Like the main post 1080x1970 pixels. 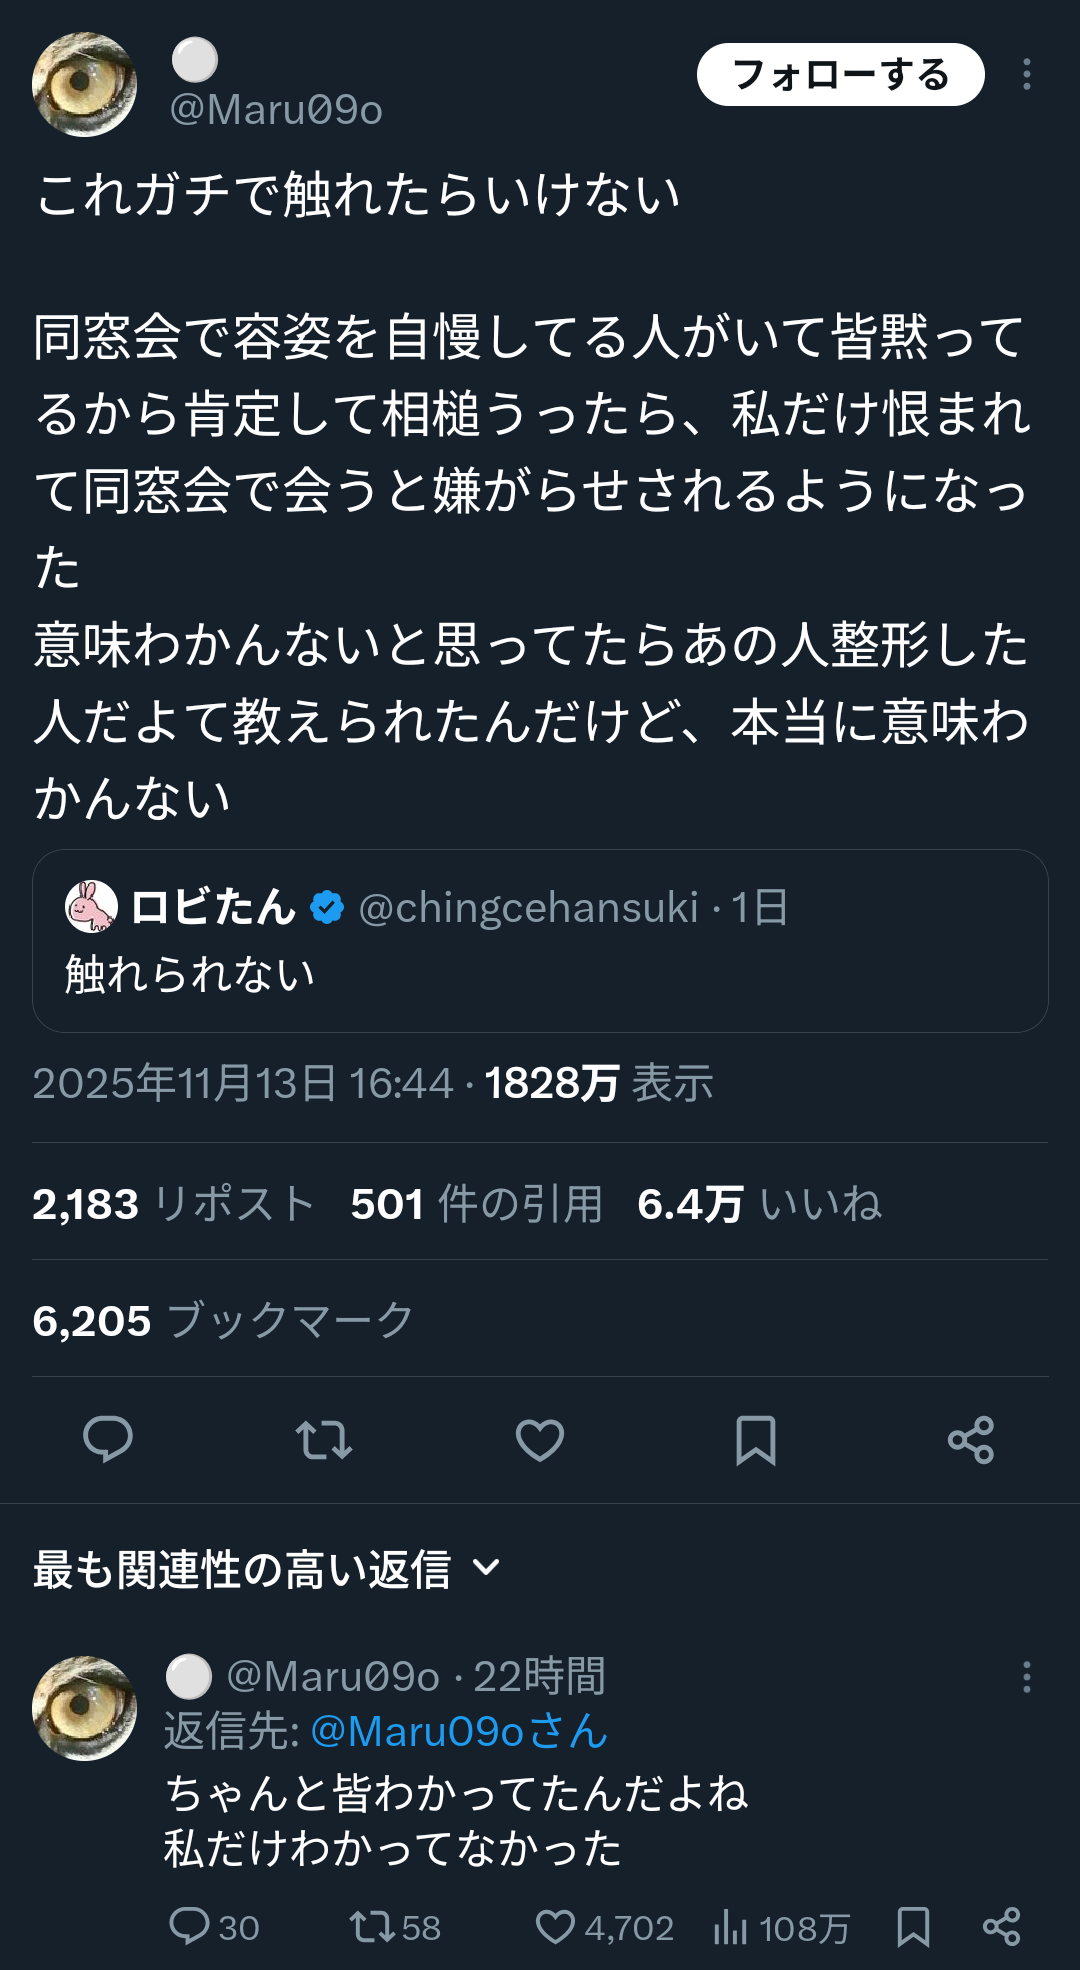pos(540,1440)
